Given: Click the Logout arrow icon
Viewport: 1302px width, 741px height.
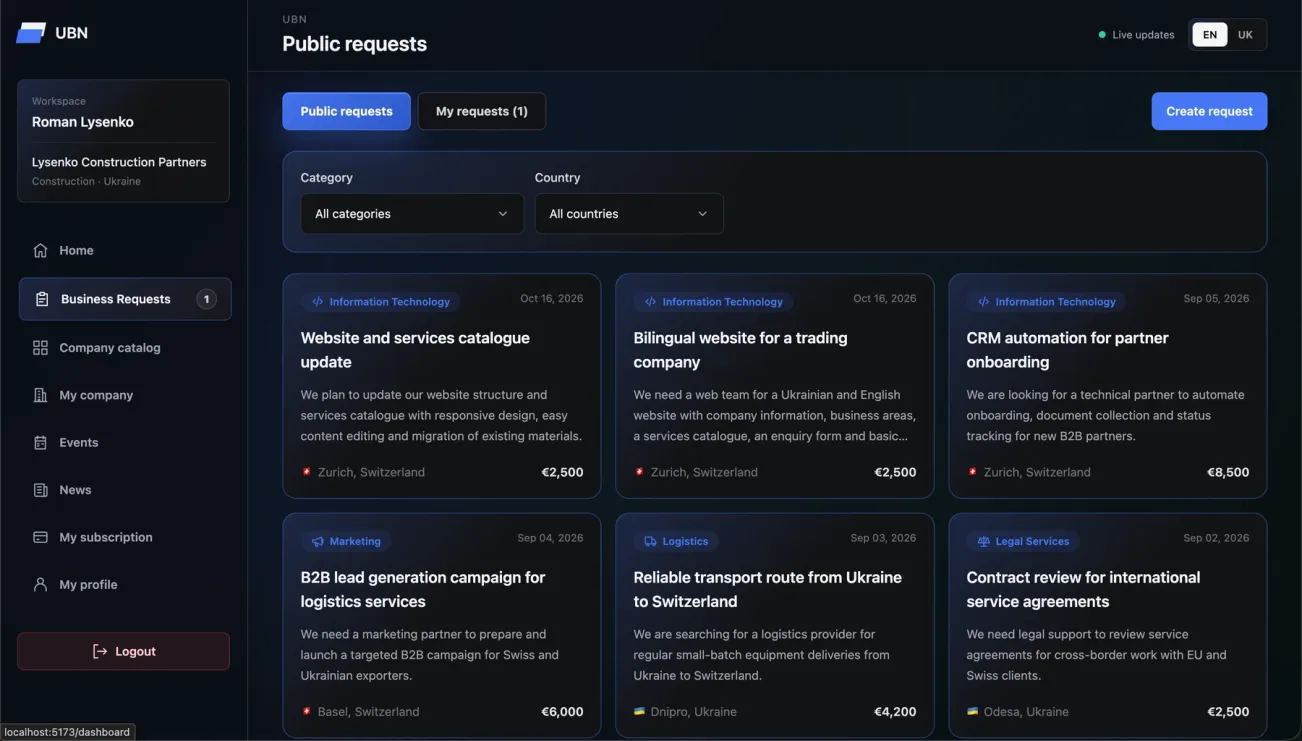Looking at the screenshot, I should (100, 652).
